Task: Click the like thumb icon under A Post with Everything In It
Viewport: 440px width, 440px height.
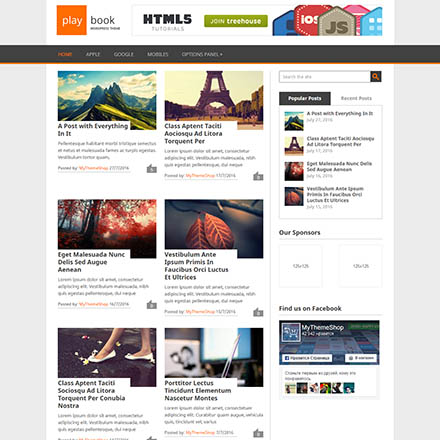Action: 152,168
